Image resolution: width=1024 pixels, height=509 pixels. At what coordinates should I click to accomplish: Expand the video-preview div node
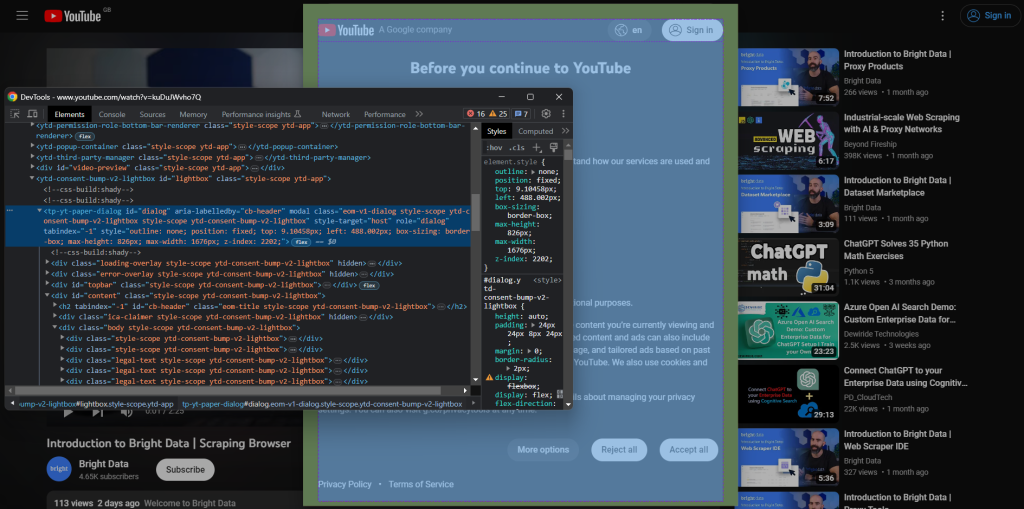coord(33,168)
